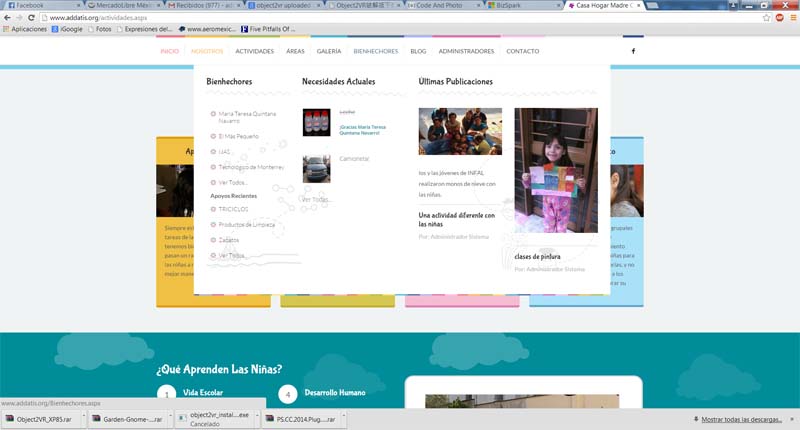This screenshot has height=430, width=800.
Task: Open the ACTIVIDADES menu item
Action: [254, 51]
